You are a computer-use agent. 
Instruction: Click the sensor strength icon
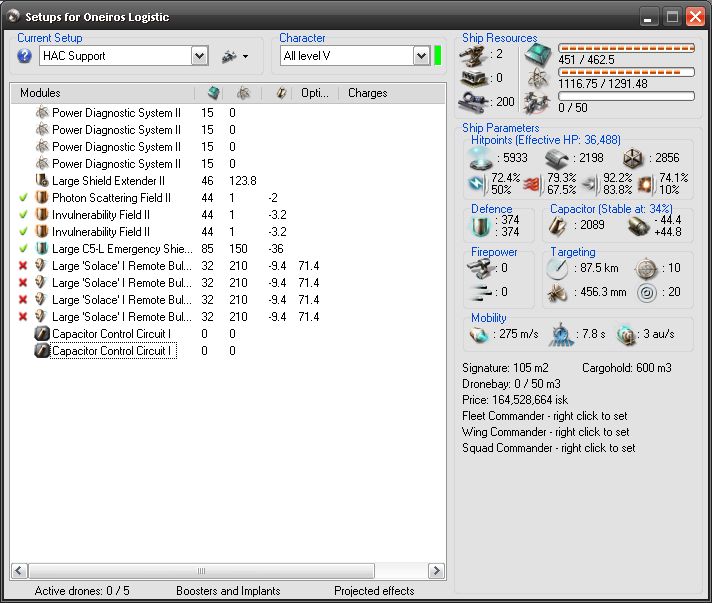(647, 293)
